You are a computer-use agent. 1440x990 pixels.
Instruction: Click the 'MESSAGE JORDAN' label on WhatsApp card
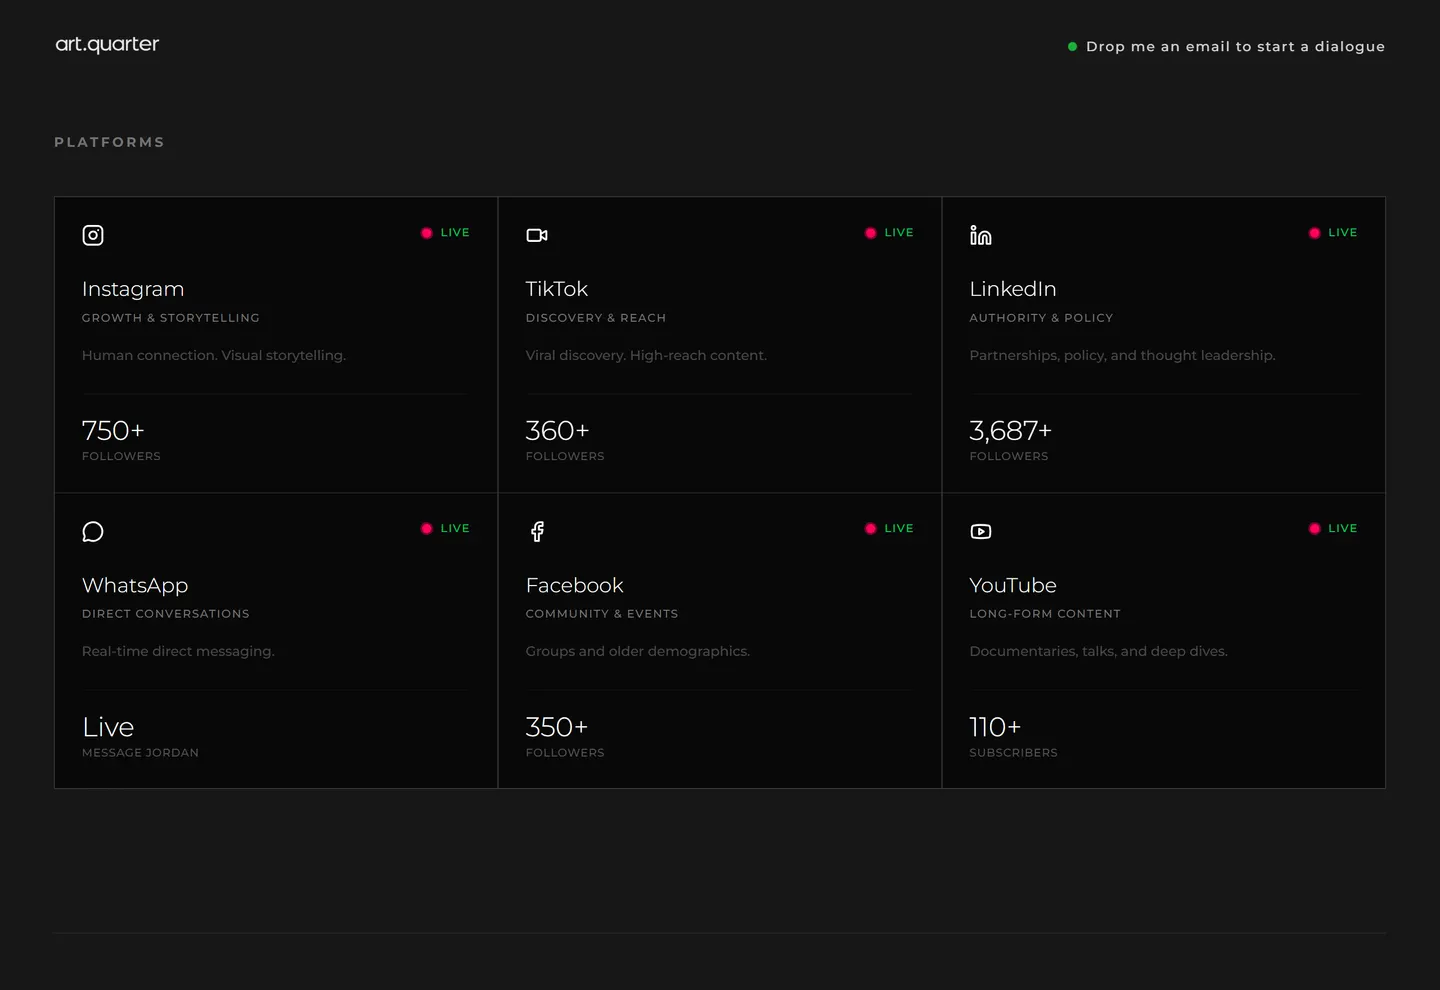(x=140, y=753)
